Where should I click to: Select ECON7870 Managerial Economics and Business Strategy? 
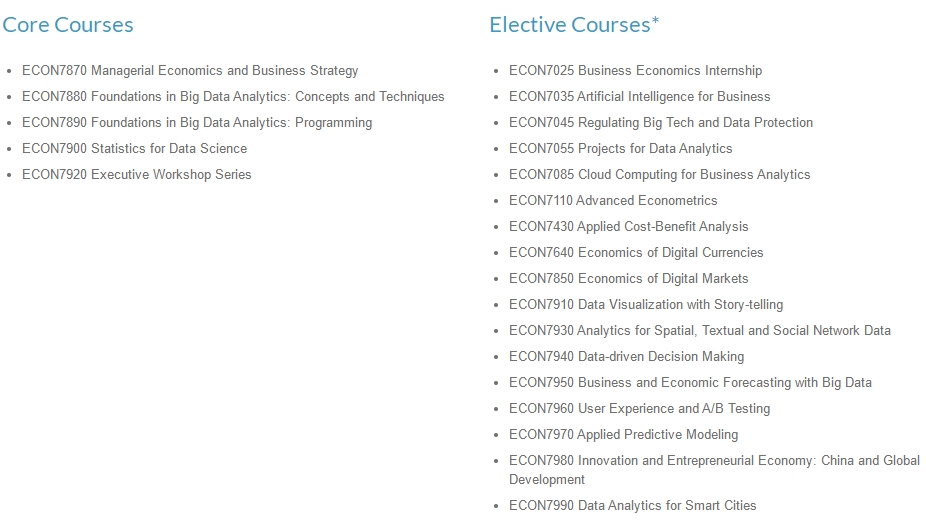[x=190, y=71]
